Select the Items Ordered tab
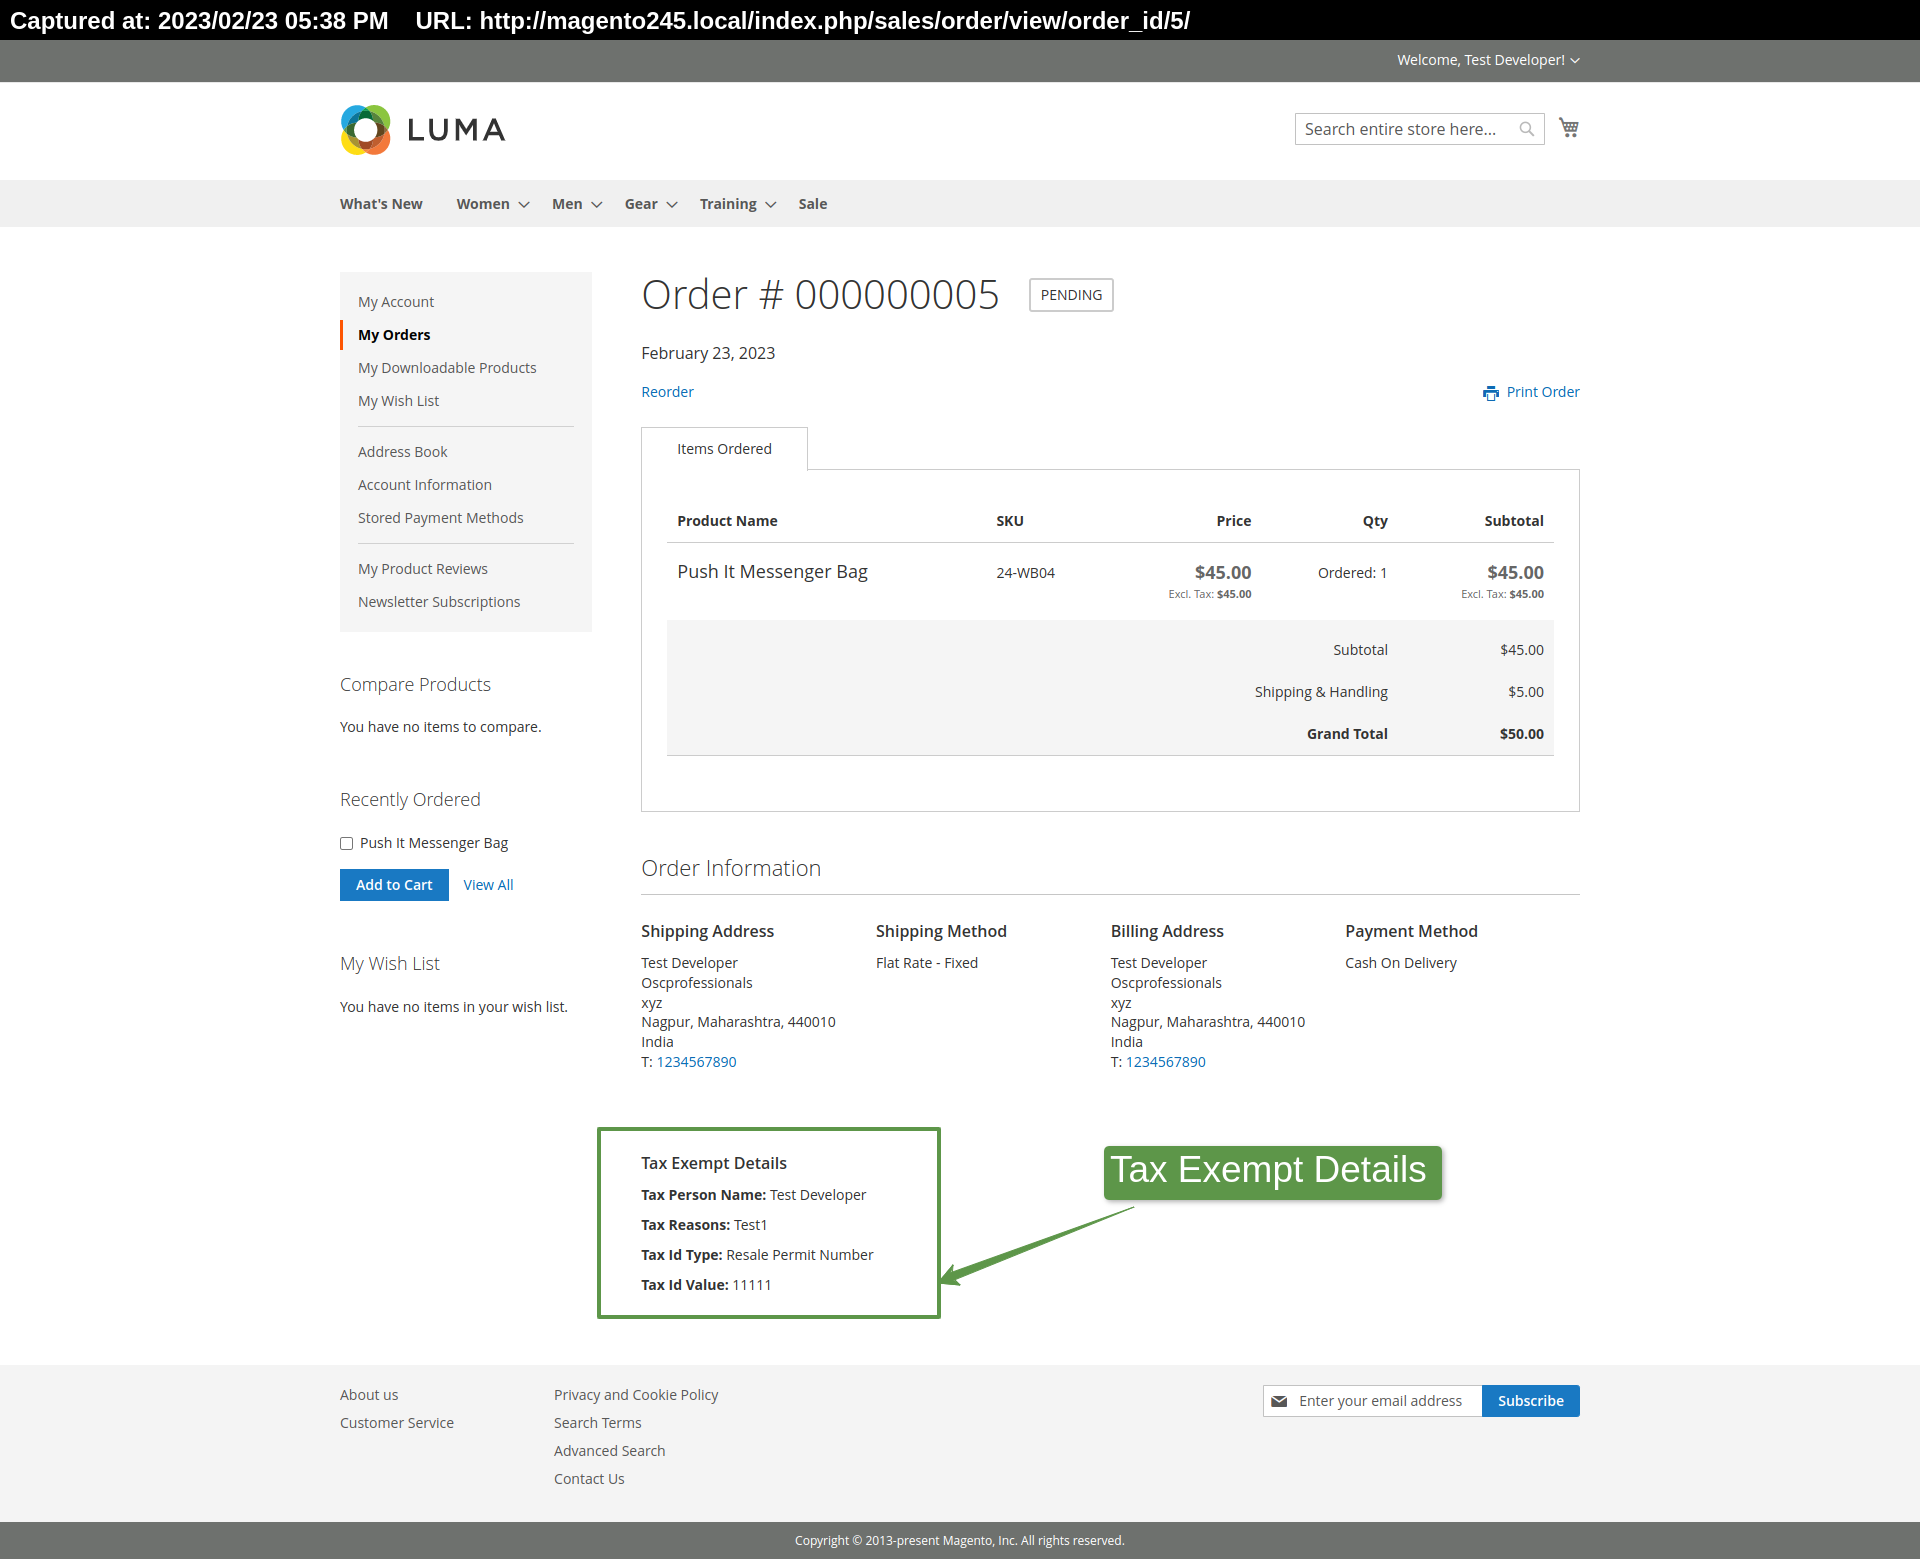The height and width of the screenshot is (1560, 1920). click(724, 449)
